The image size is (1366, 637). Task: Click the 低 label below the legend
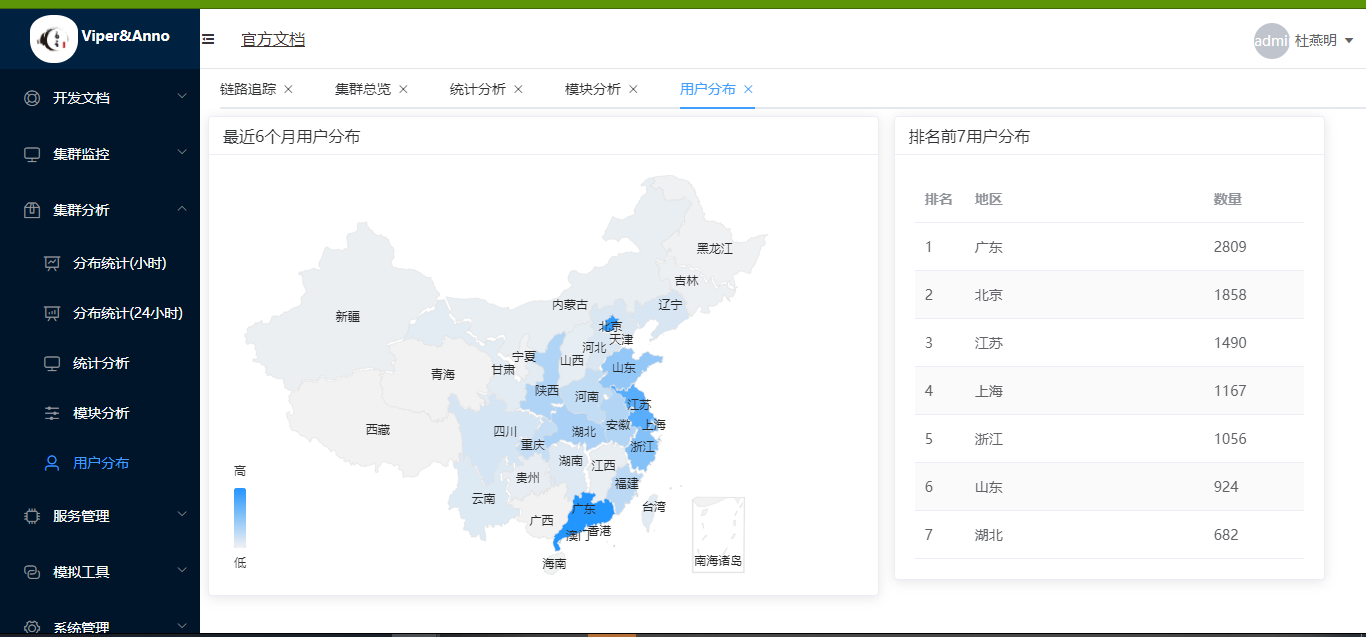pos(240,563)
